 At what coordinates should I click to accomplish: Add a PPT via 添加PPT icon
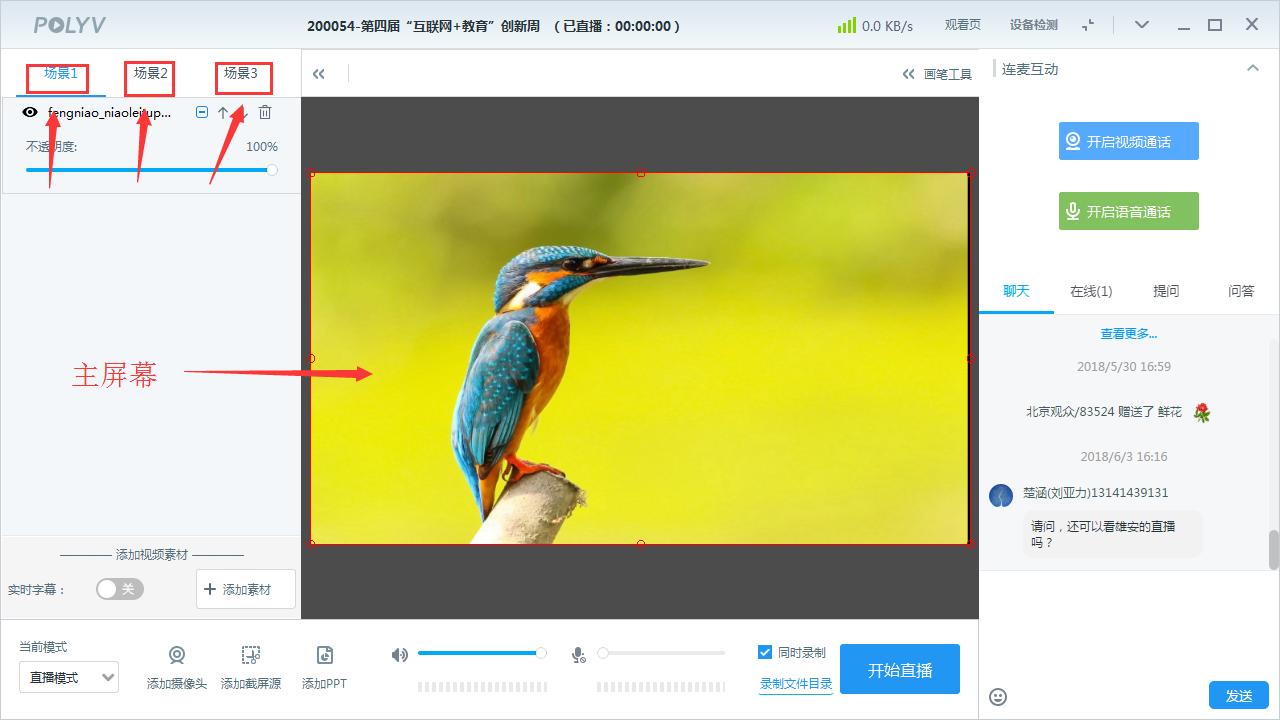click(x=324, y=668)
